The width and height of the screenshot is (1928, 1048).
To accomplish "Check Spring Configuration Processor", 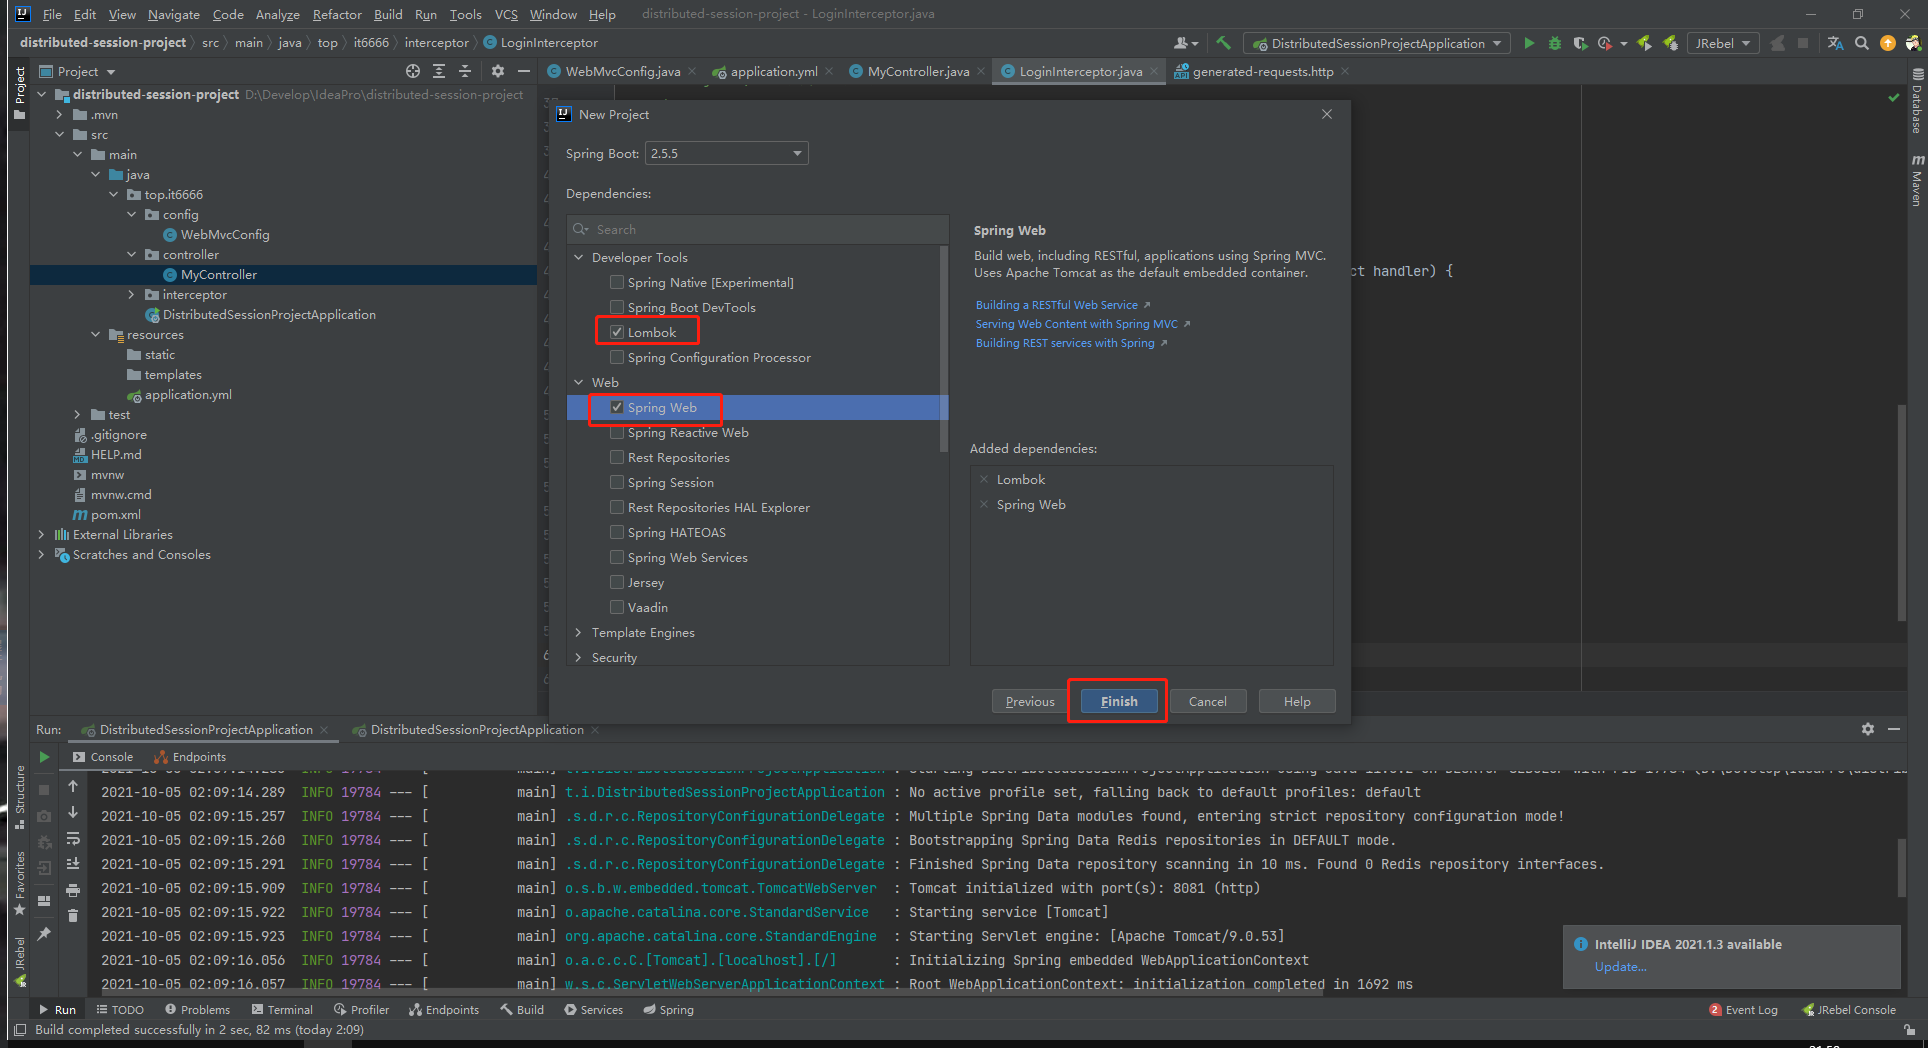I will 617,357.
